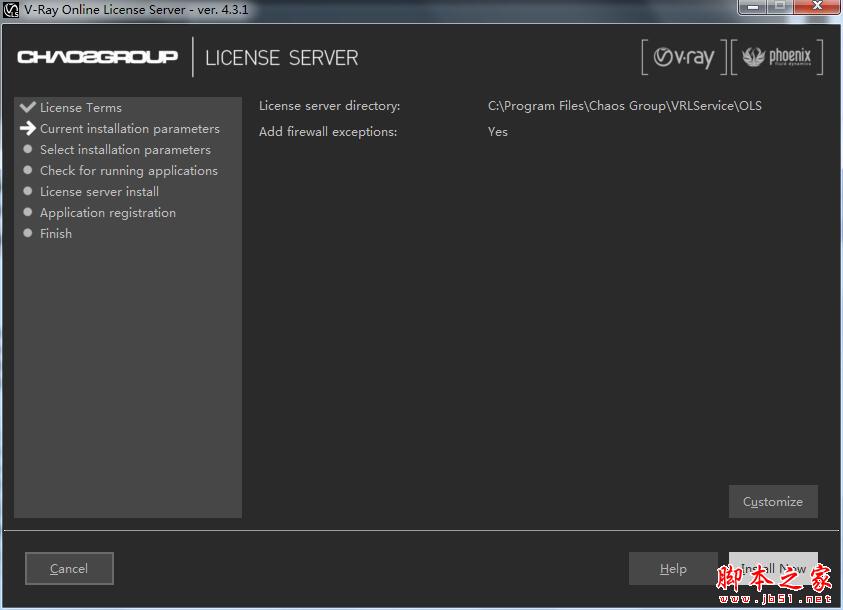Start installation with Install Now
Image resolution: width=843 pixels, height=610 pixels.
pyautogui.click(x=773, y=568)
